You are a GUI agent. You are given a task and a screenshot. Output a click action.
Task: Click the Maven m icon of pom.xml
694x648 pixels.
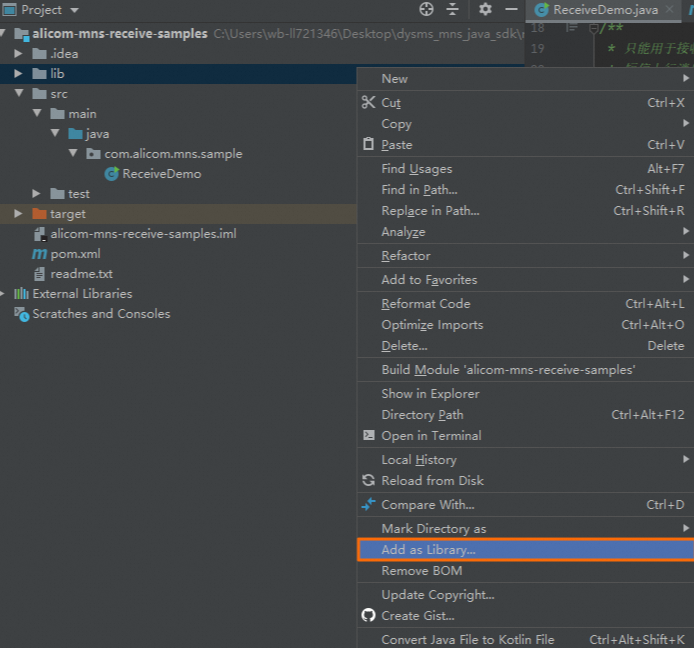coord(39,254)
